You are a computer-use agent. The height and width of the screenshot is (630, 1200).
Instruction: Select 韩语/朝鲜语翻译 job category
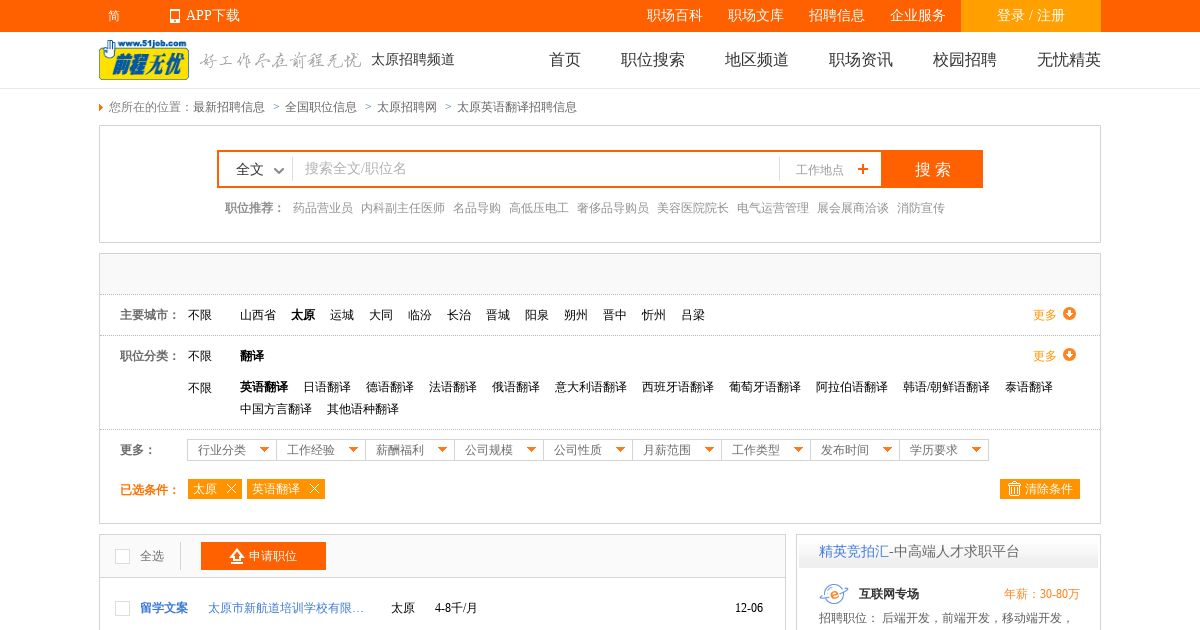[946, 387]
